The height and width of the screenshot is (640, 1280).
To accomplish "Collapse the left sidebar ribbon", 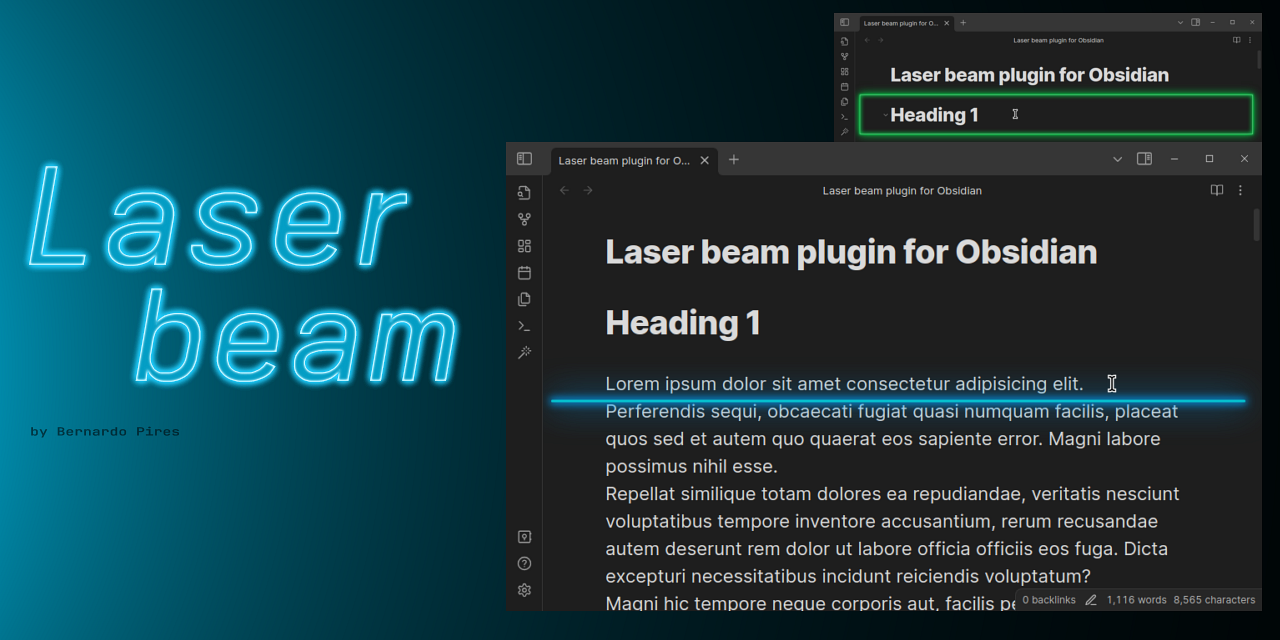I will 524,158.
